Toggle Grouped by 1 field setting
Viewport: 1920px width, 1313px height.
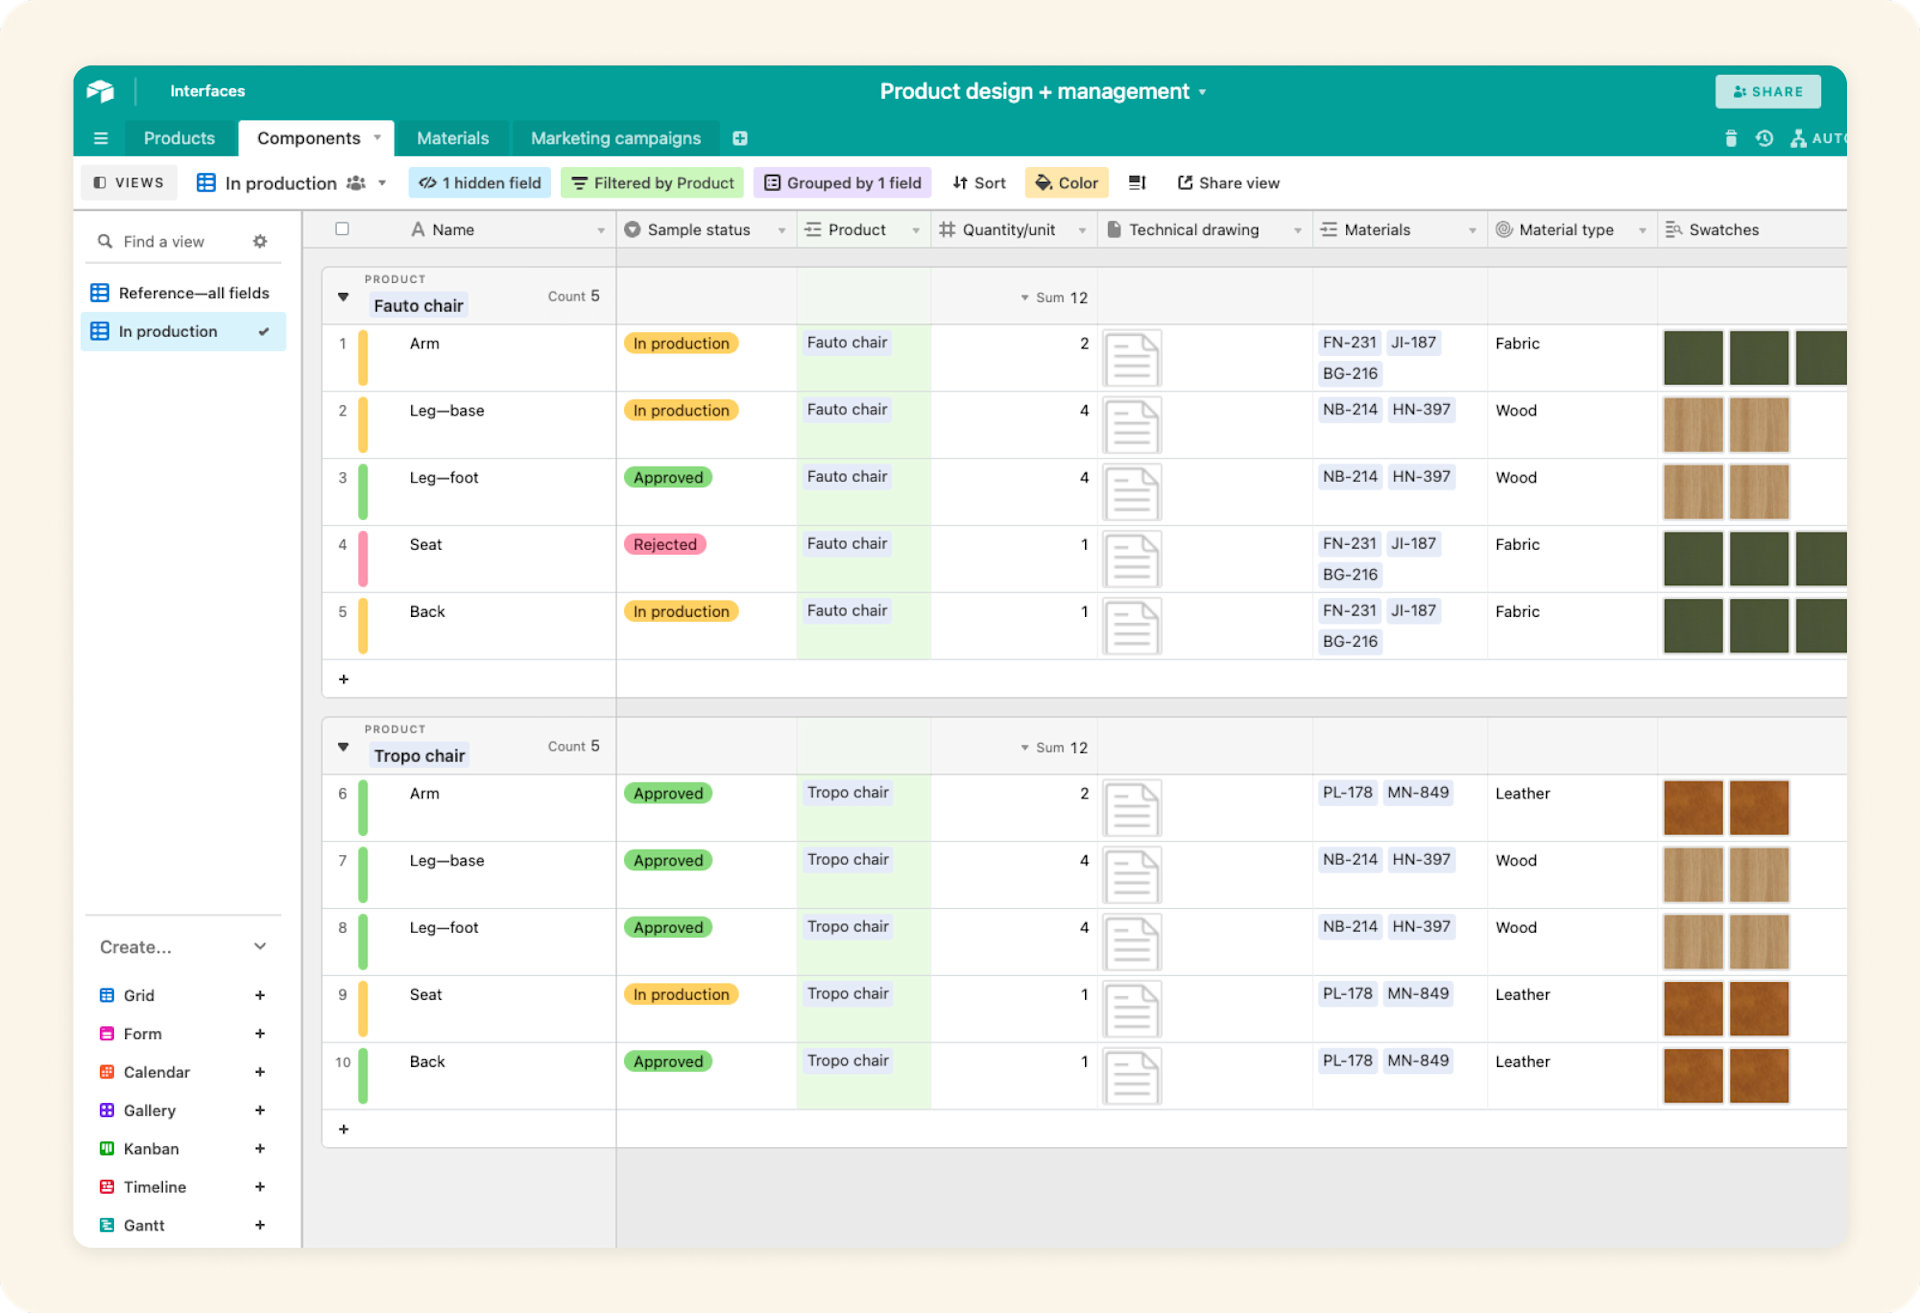(843, 183)
